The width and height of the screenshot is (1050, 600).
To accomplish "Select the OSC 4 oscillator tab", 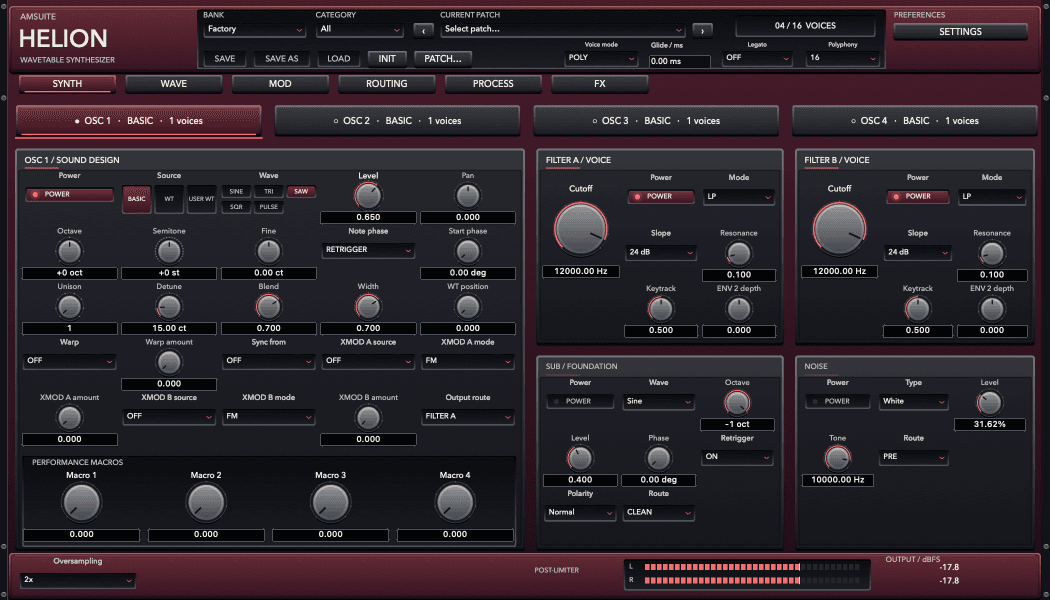I will pyautogui.click(x=915, y=121).
